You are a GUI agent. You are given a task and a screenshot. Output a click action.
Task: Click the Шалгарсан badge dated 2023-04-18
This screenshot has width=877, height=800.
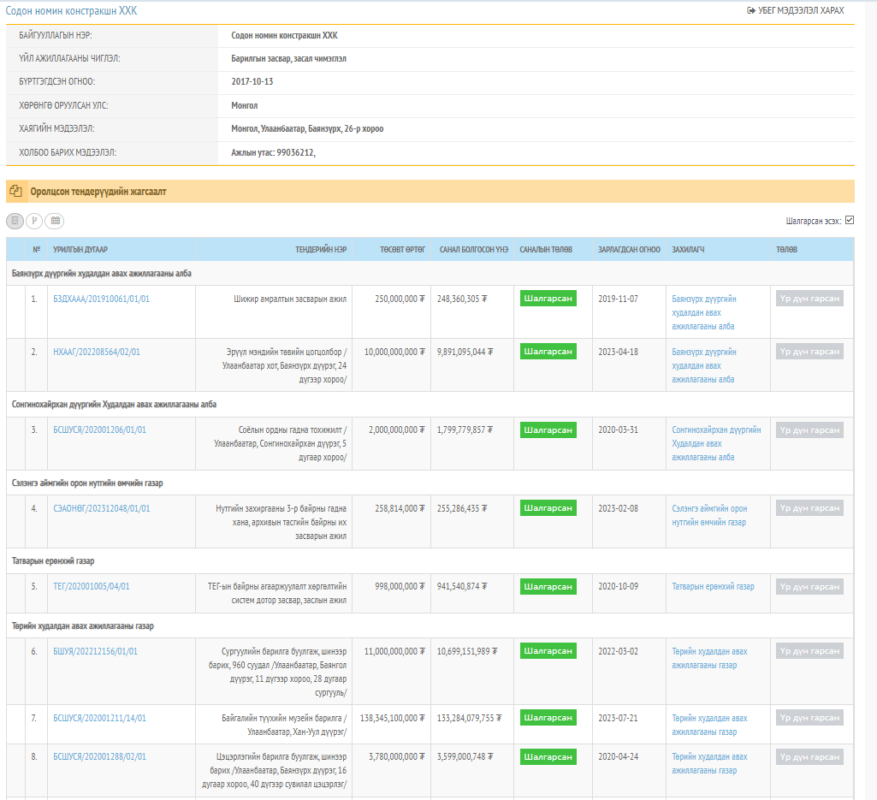[548, 352]
